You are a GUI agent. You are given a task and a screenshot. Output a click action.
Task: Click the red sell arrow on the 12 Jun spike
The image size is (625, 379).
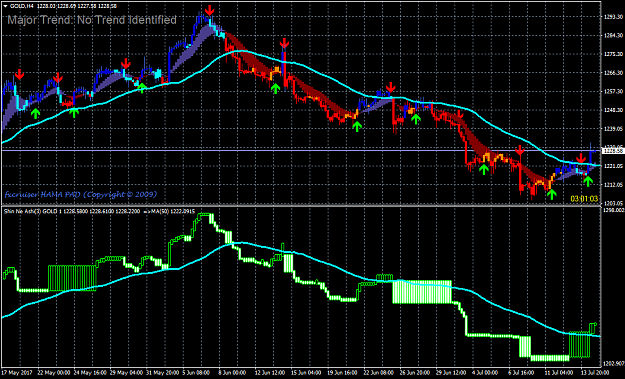click(284, 43)
